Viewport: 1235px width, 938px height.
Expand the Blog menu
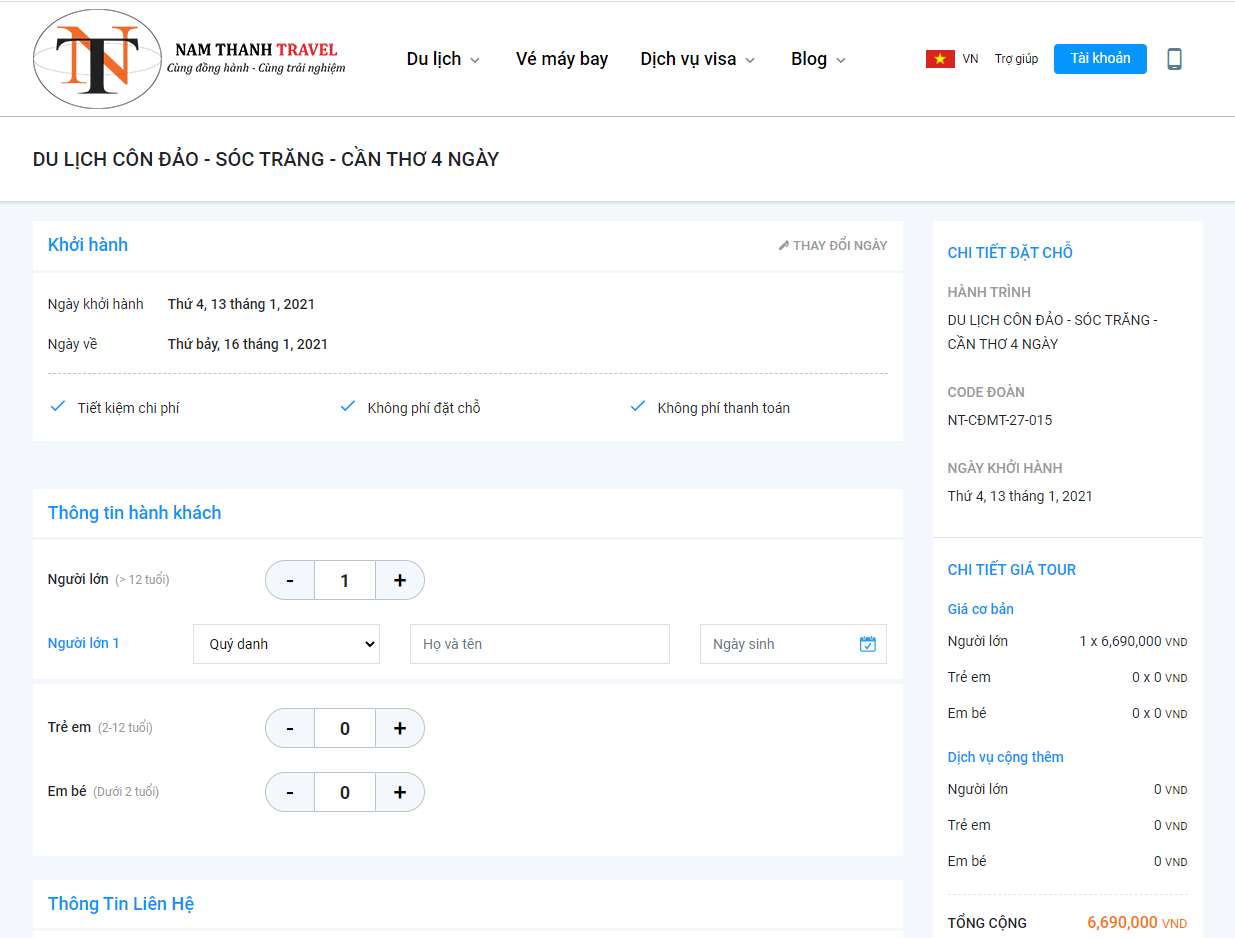(x=818, y=59)
